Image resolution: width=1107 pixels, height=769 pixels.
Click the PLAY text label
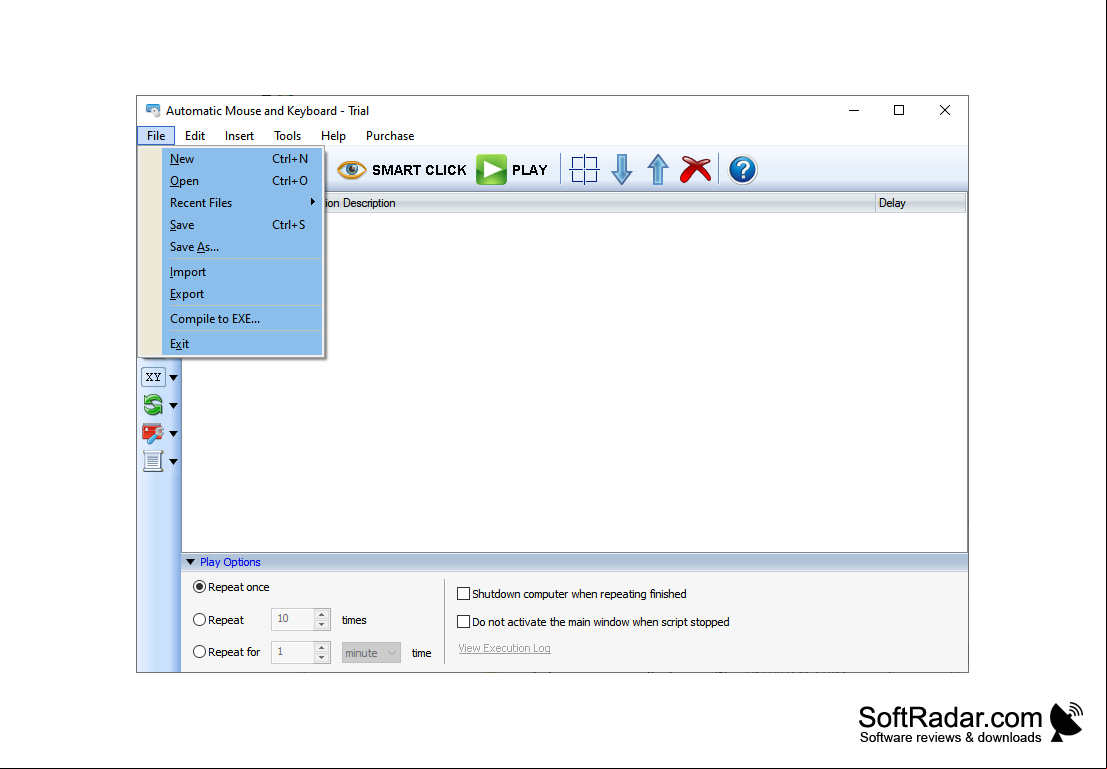[529, 170]
